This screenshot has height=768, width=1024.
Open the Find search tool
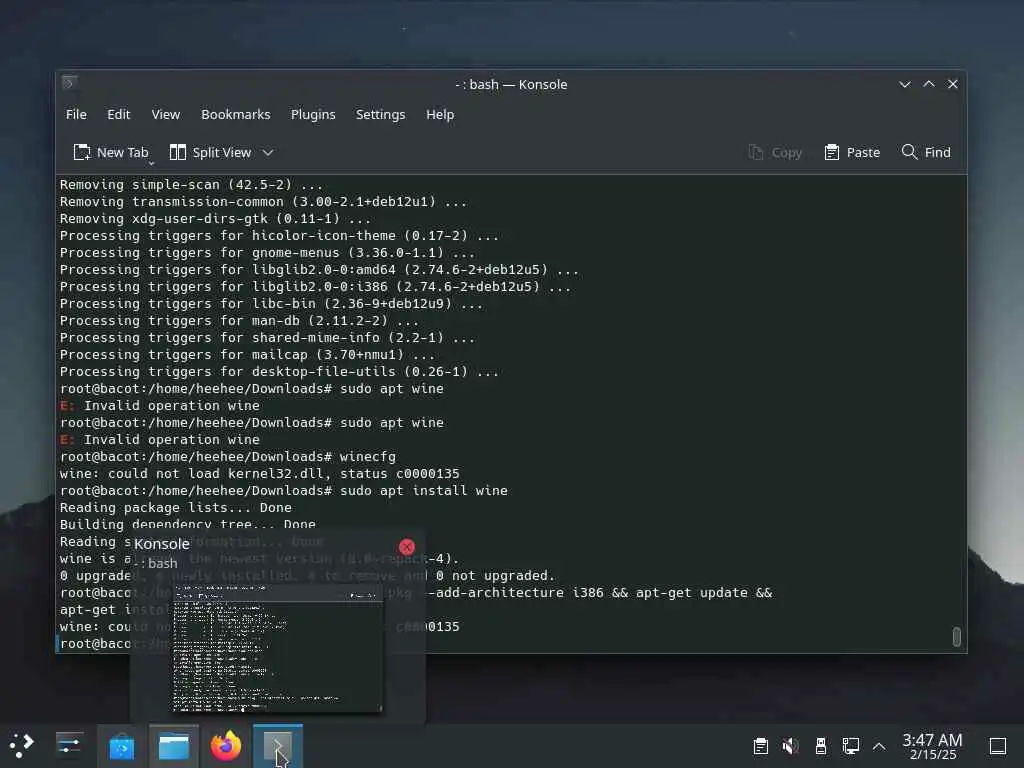(x=926, y=152)
